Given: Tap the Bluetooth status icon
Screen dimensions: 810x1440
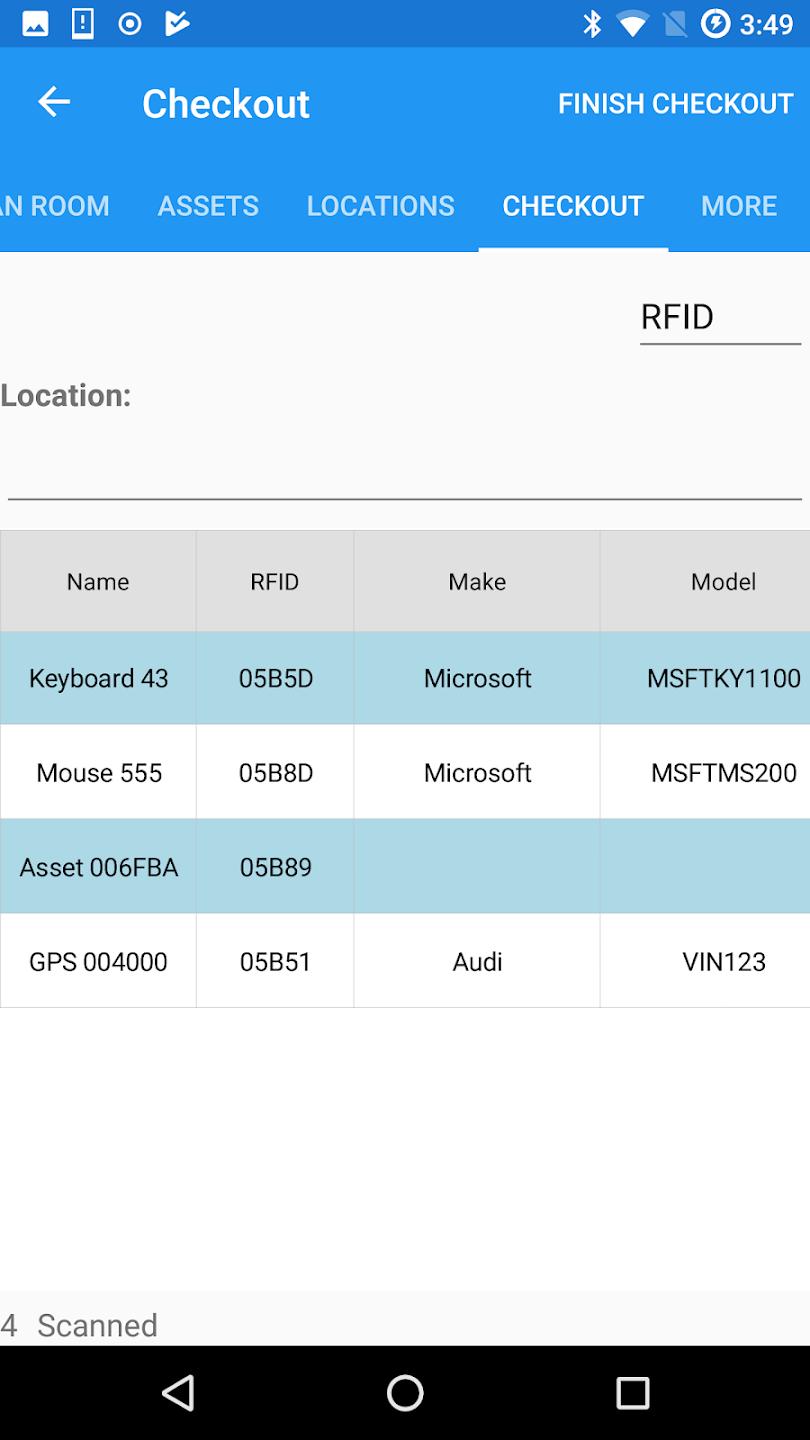Looking at the screenshot, I should point(592,23).
